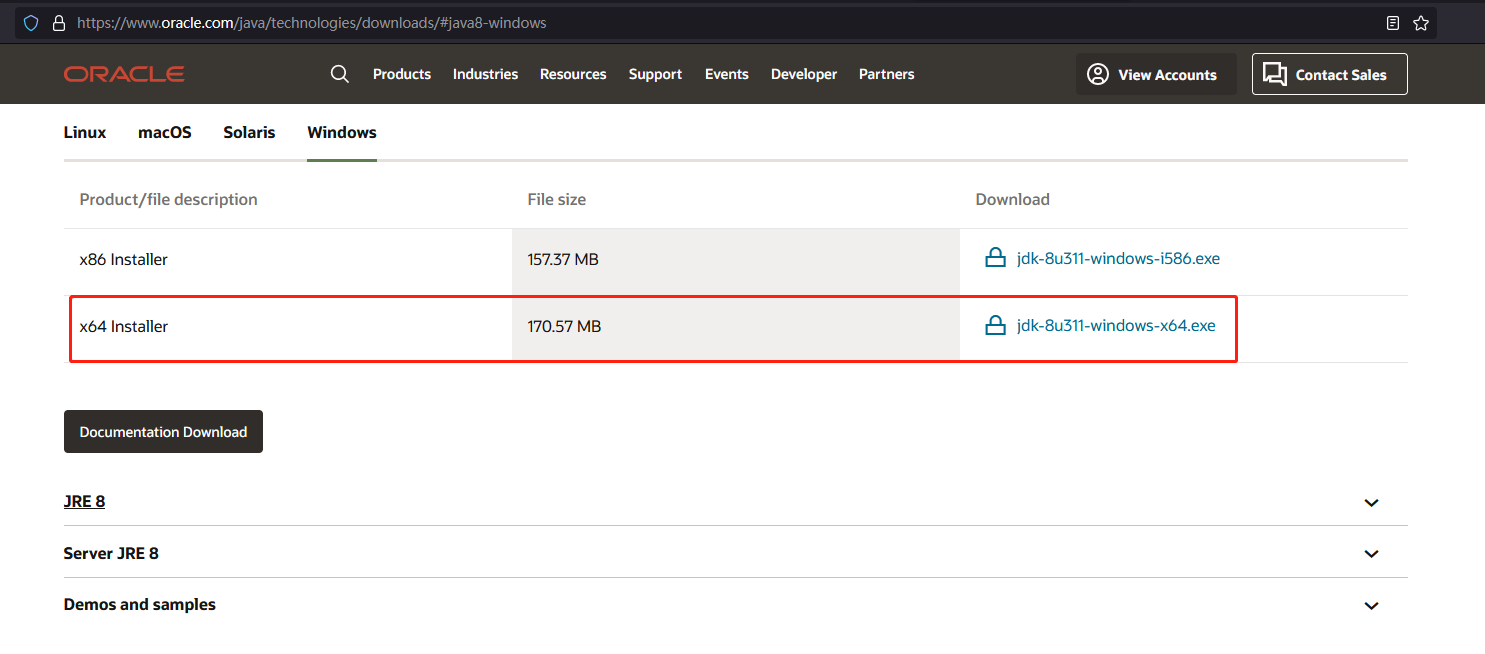Image resolution: width=1485 pixels, height=654 pixels.
Task: Open the Partners menu
Action: tap(887, 74)
